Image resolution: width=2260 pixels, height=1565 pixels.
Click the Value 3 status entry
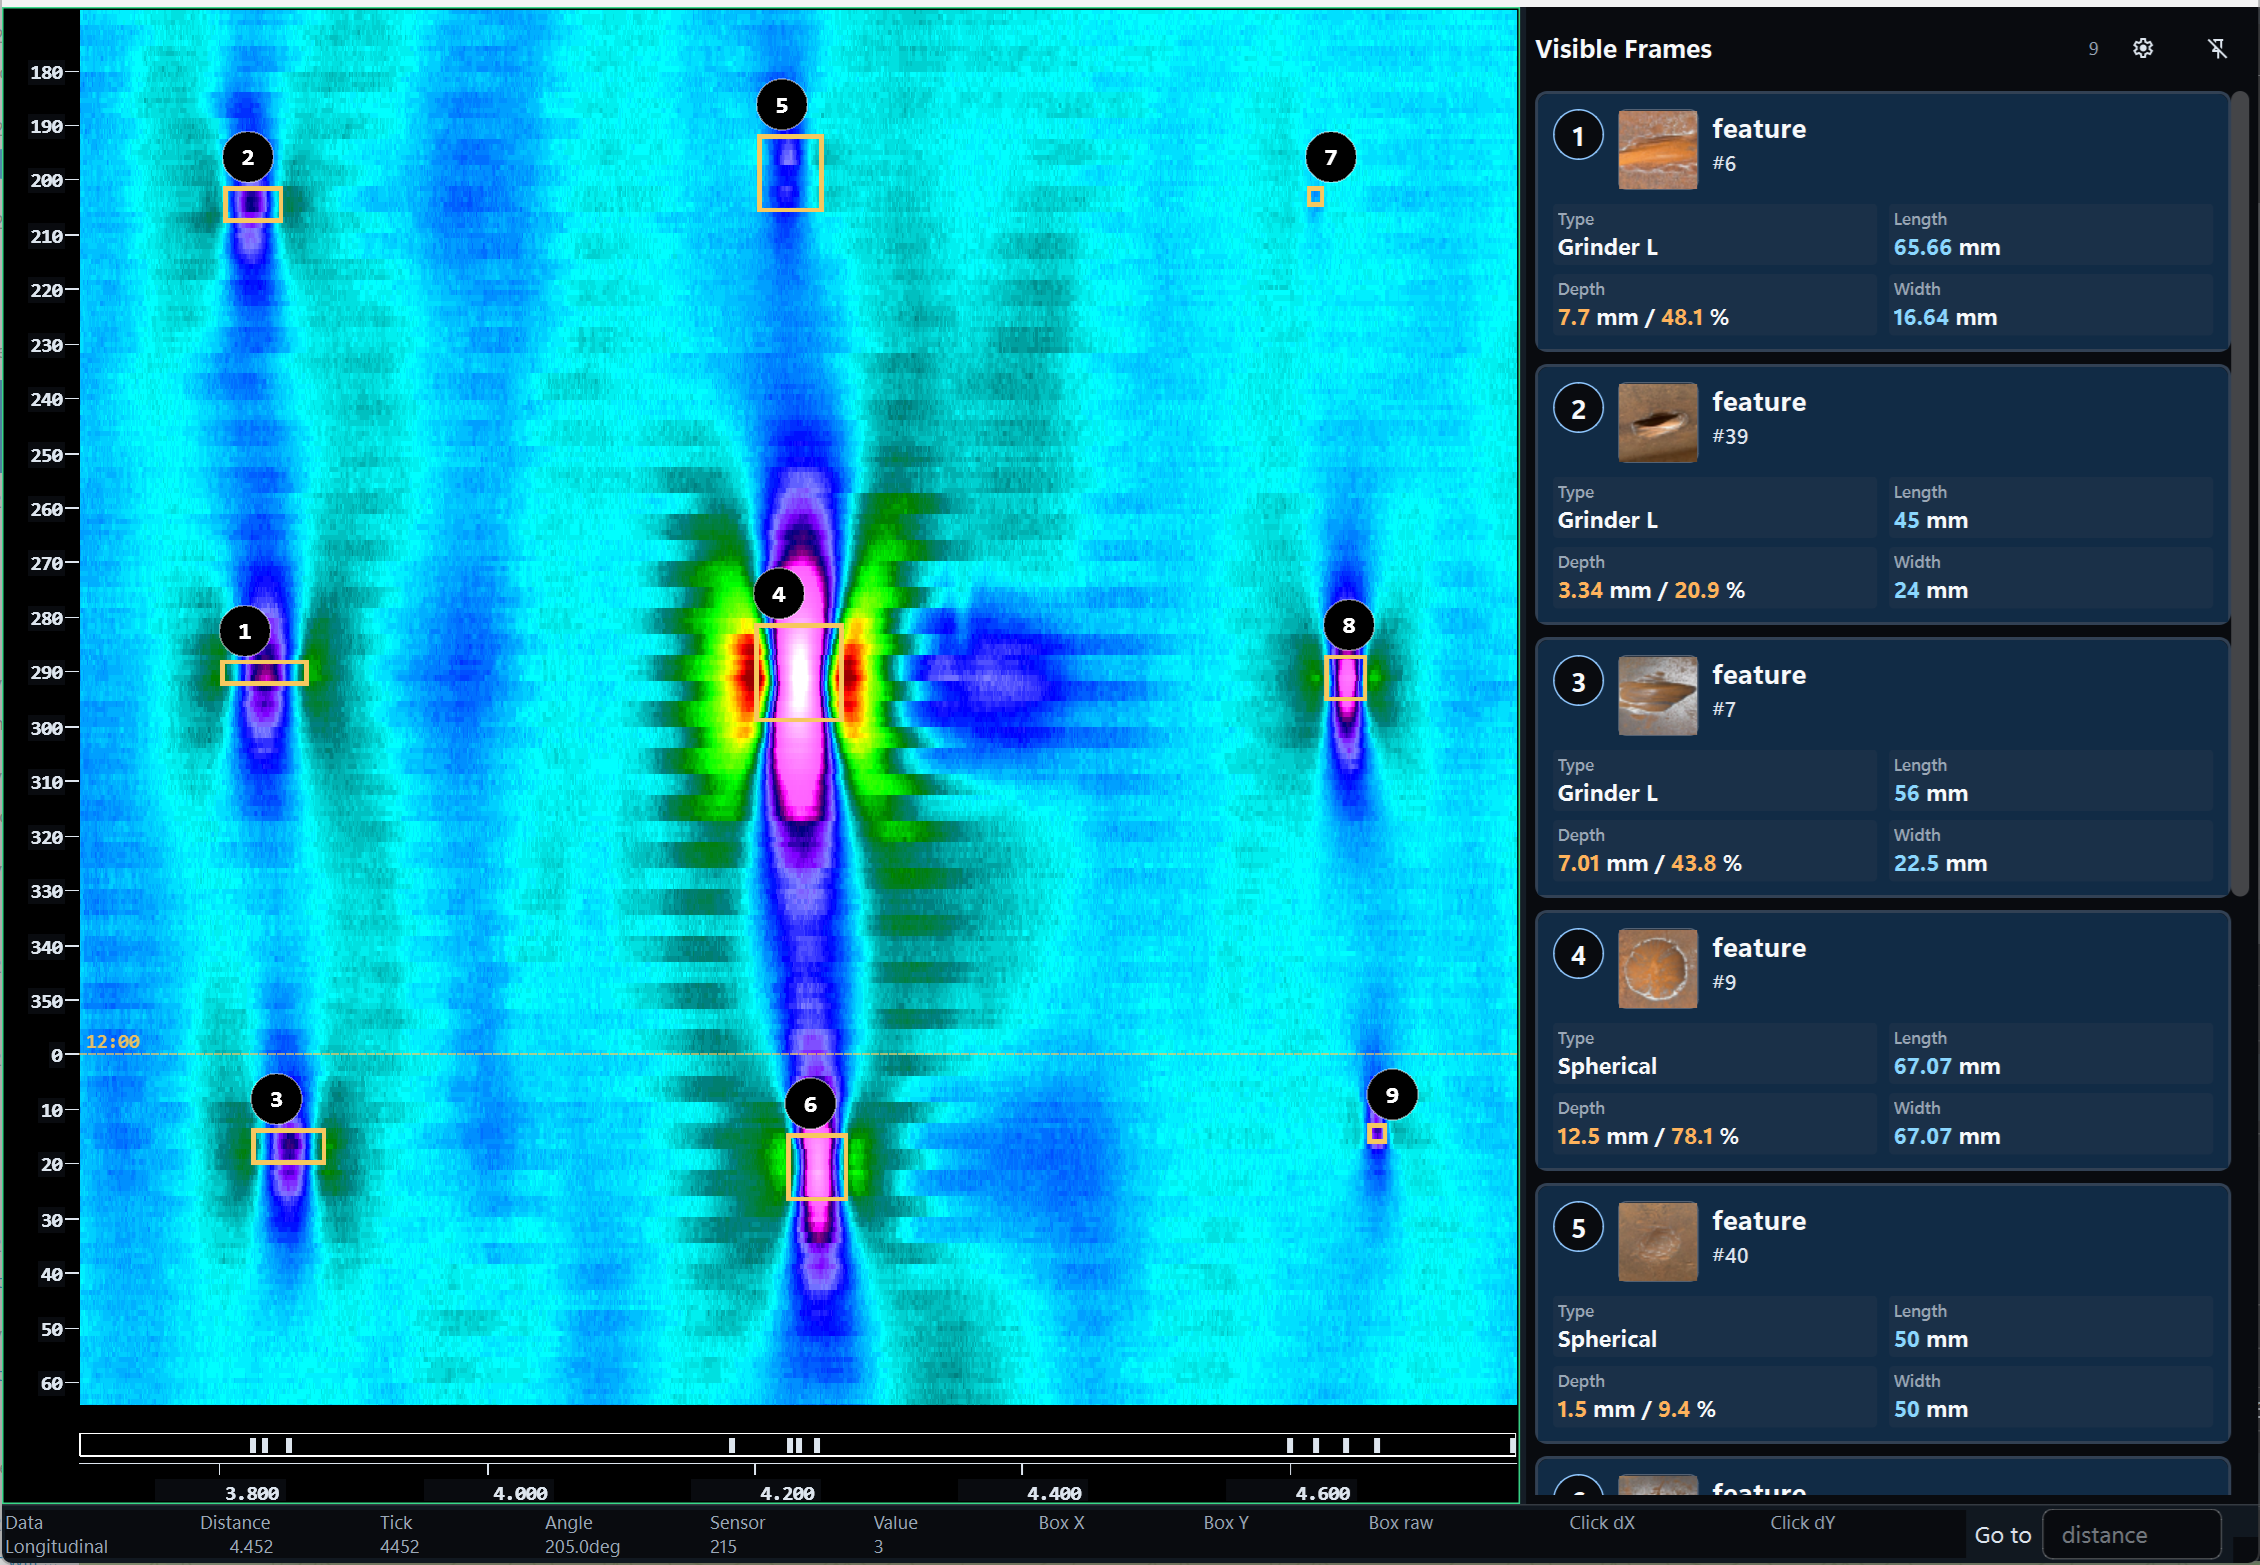(x=895, y=1534)
